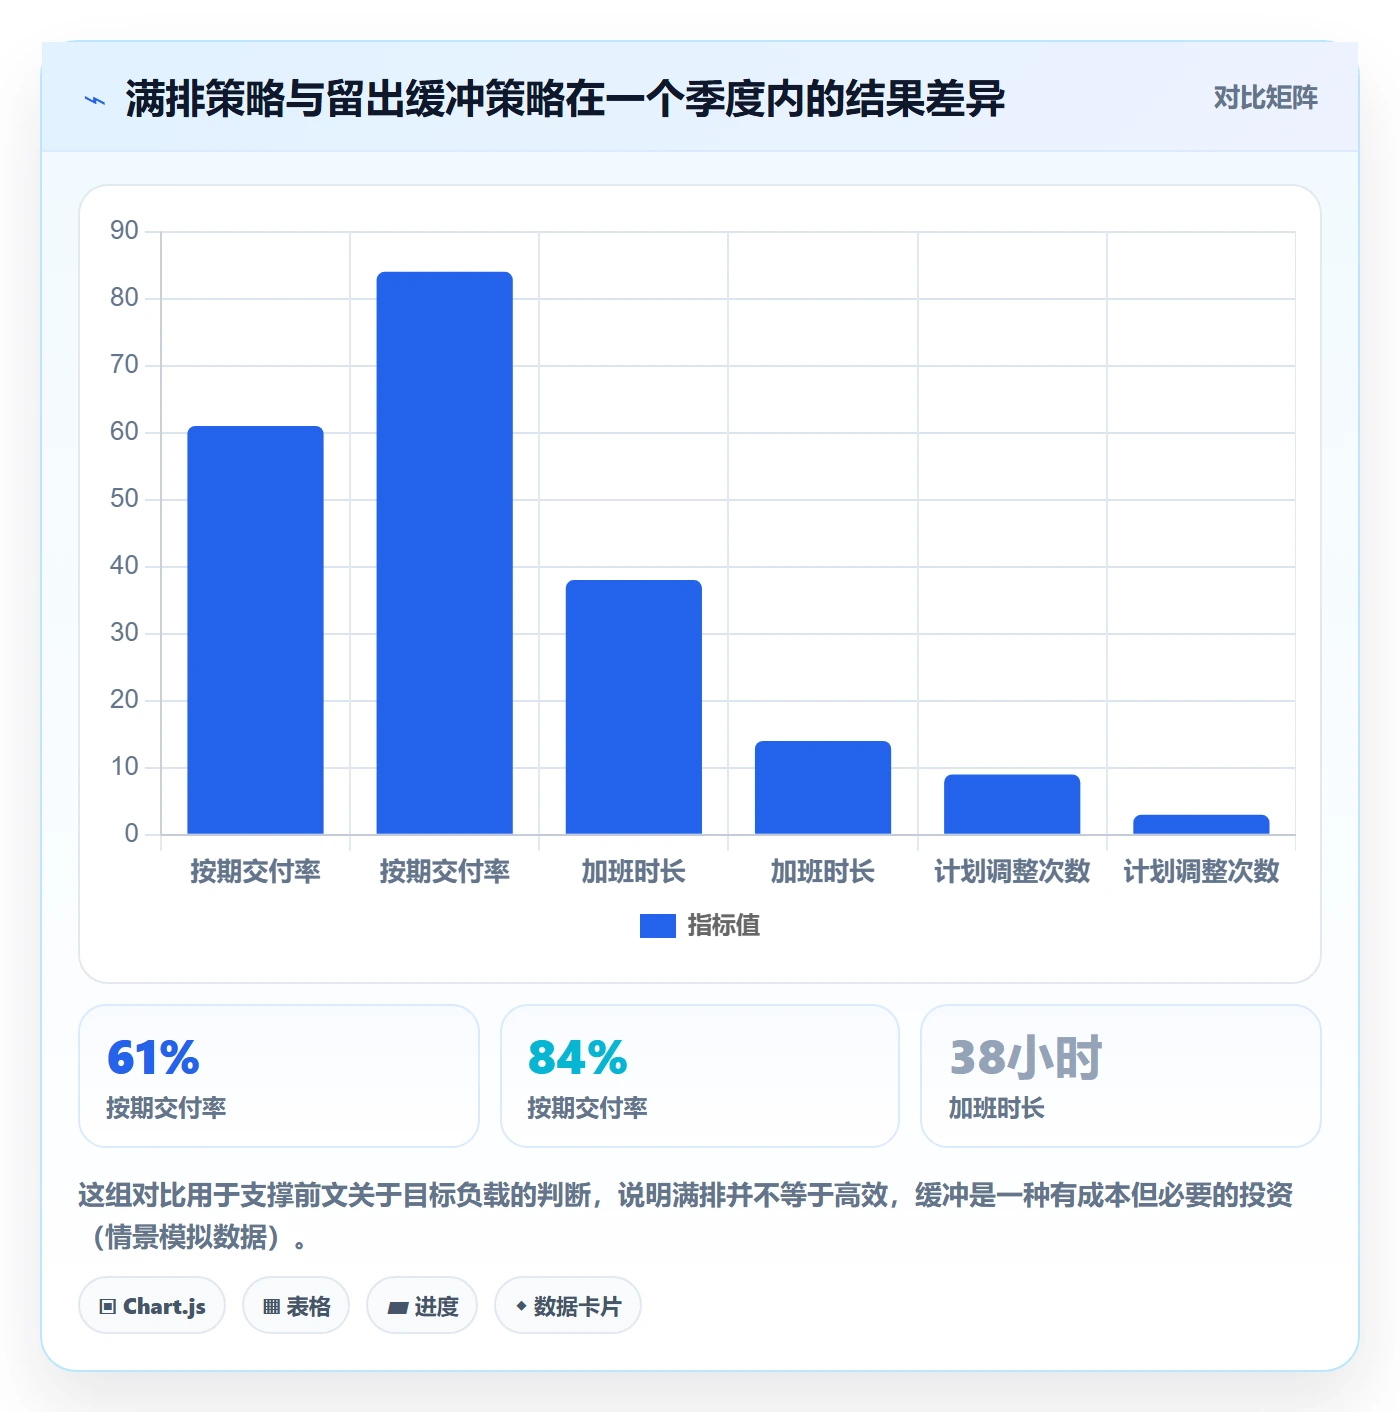Click the shortest 计划调整次数 bar
This screenshot has width=1400, height=1412.
coord(1201,824)
